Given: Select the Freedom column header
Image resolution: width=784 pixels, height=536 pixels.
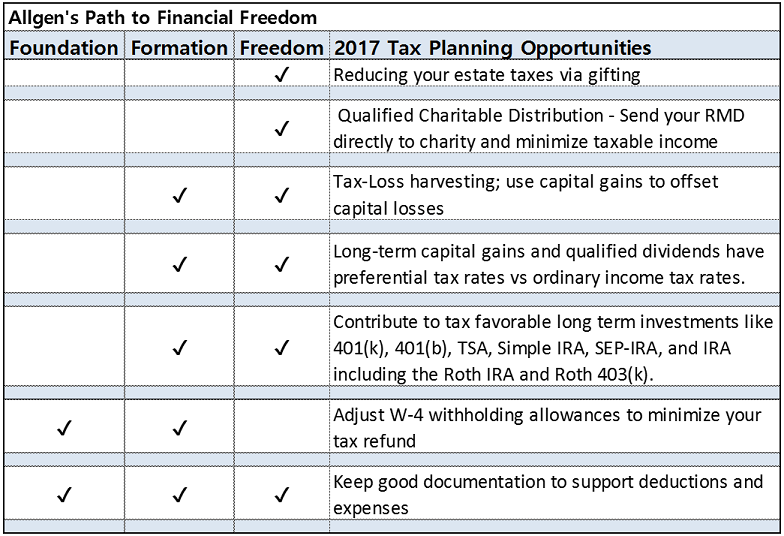Looking at the screenshot, I should click(281, 48).
